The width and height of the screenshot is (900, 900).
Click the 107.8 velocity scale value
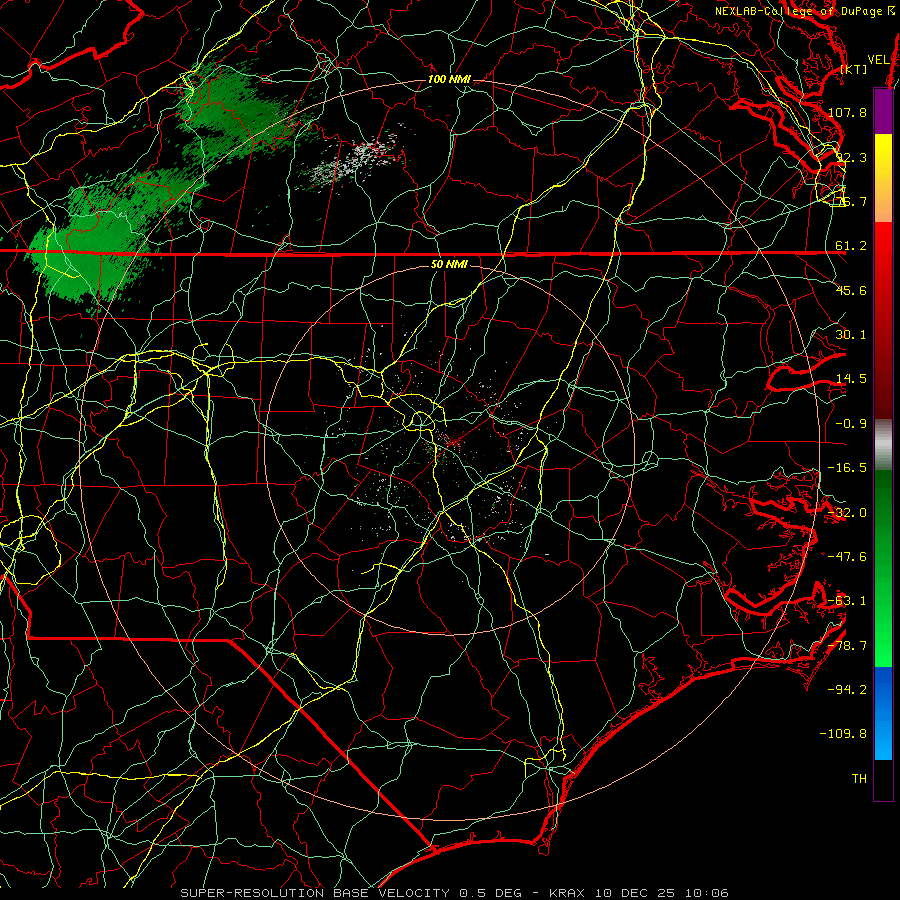(848, 112)
